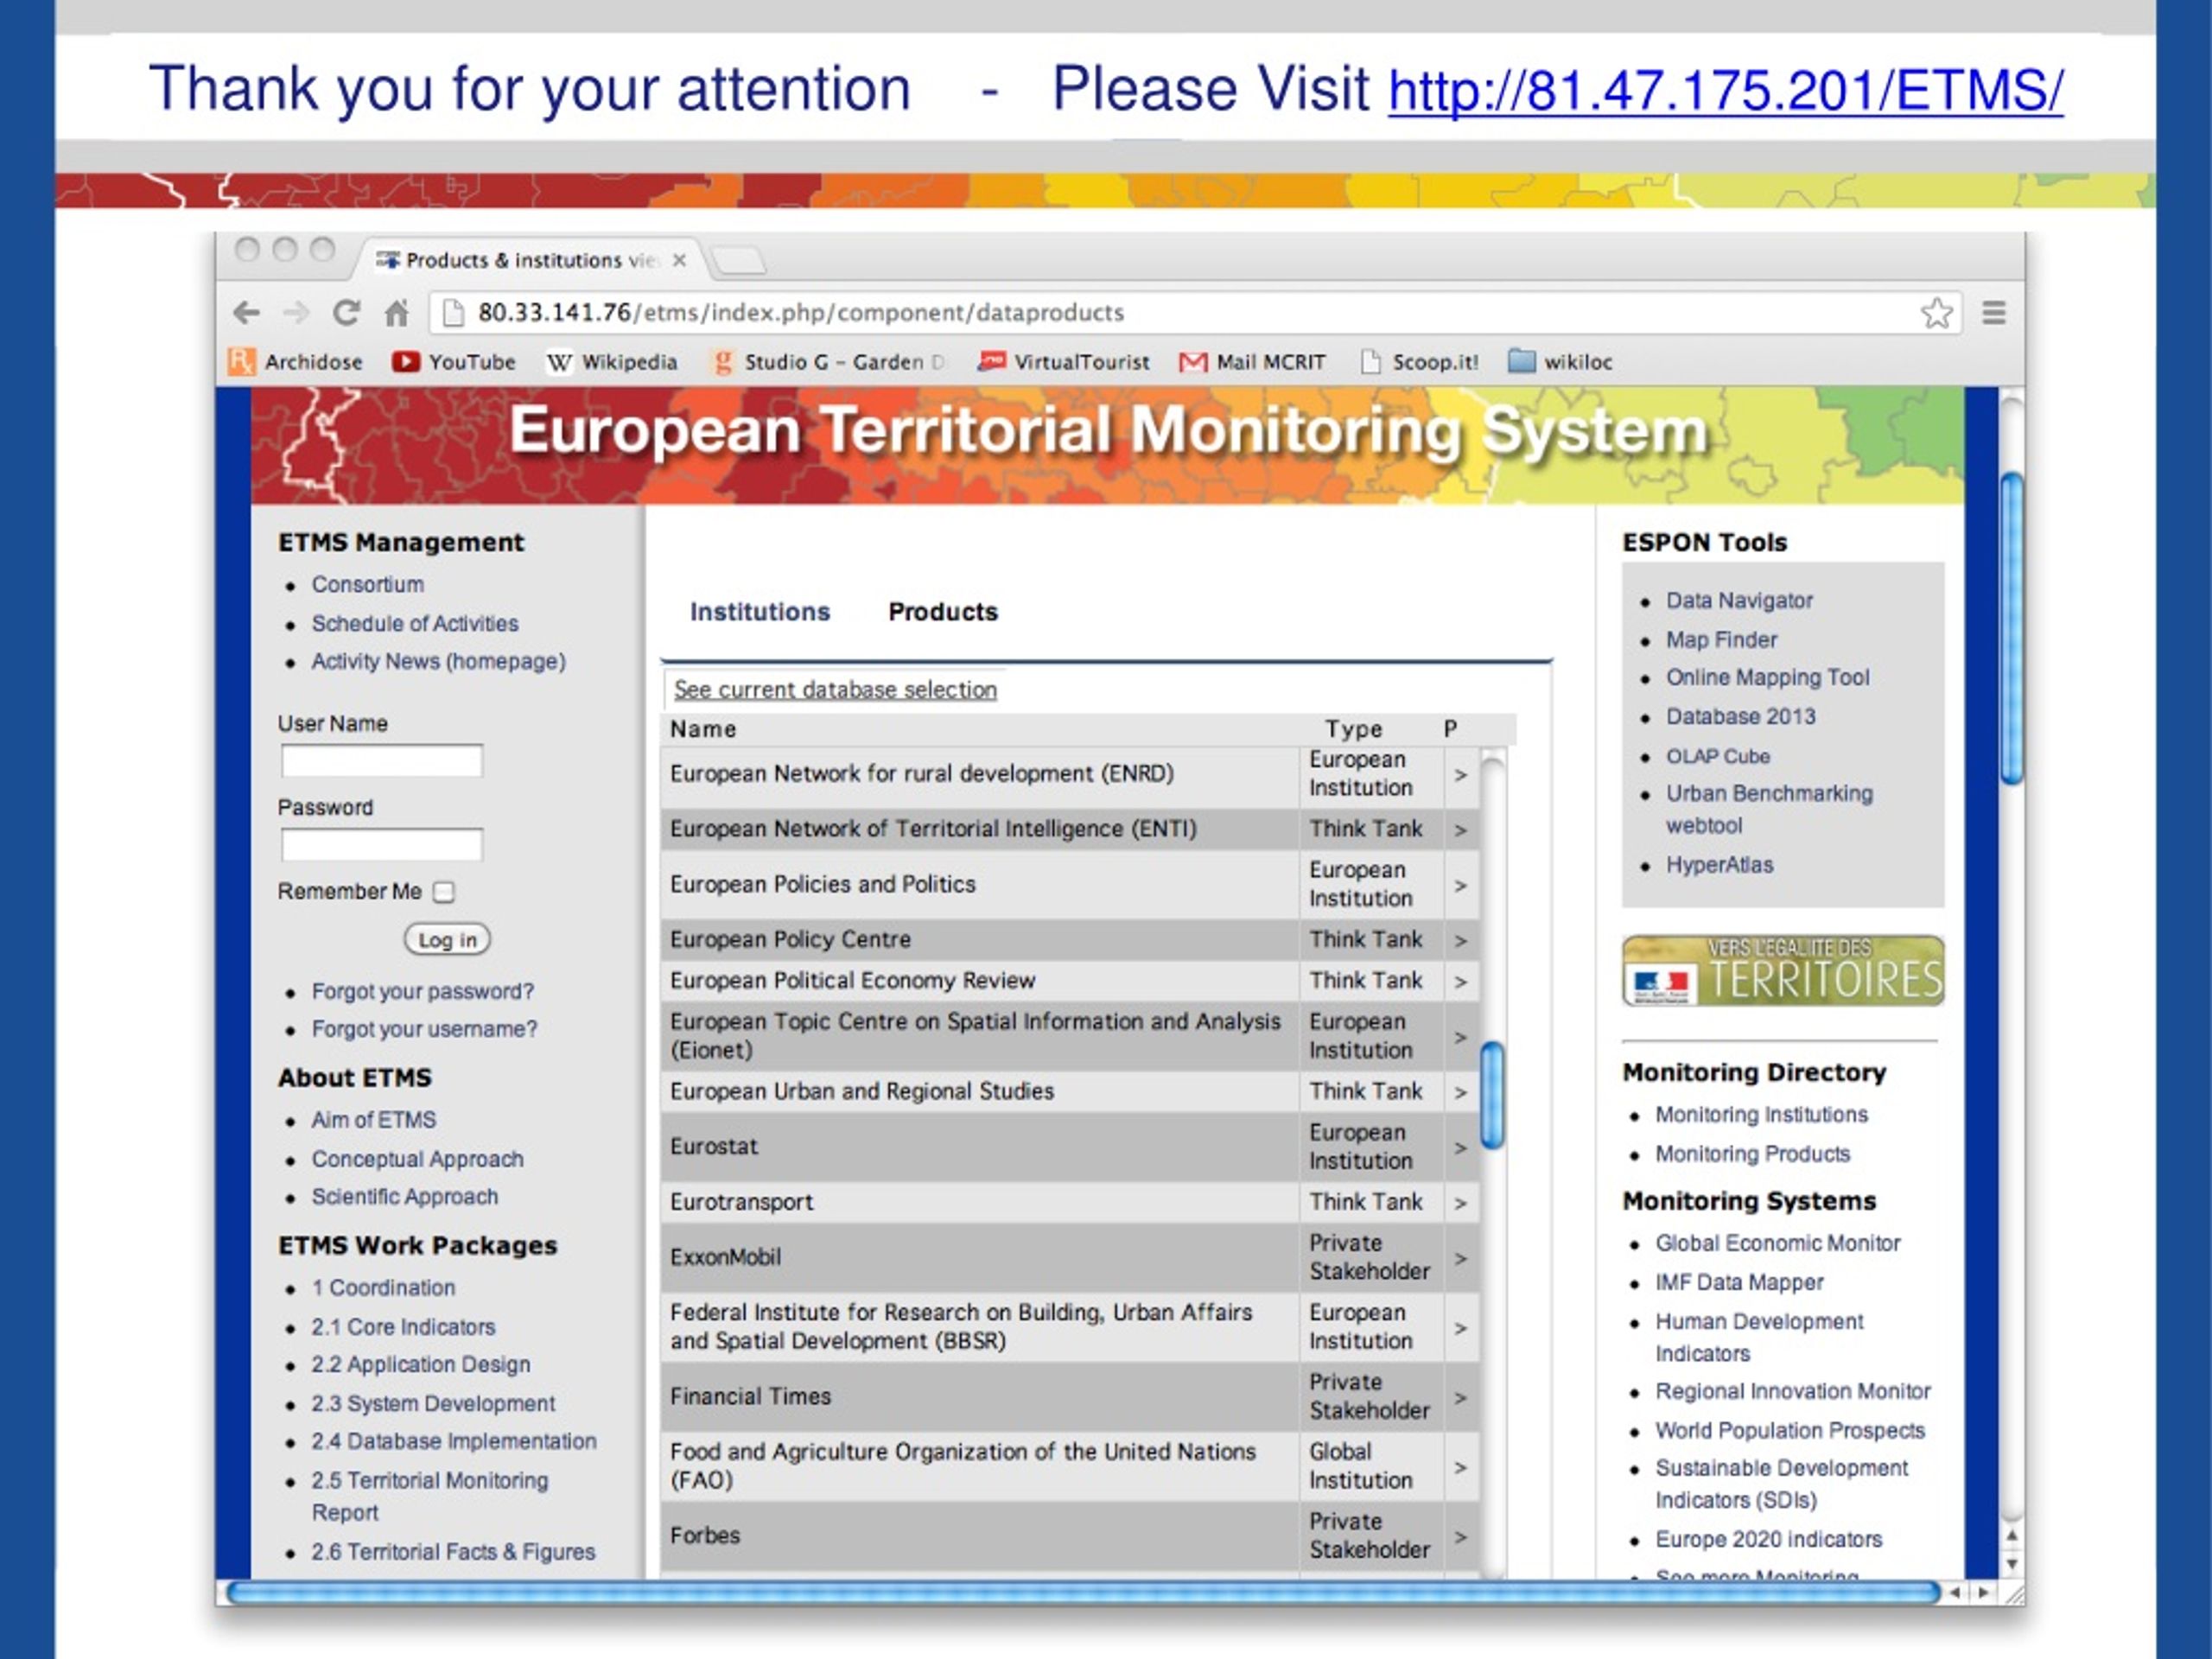This screenshot has width=2212, height=1659.
Task: Open the Global Economic Monitor link
Action: coord(1777,1244)
